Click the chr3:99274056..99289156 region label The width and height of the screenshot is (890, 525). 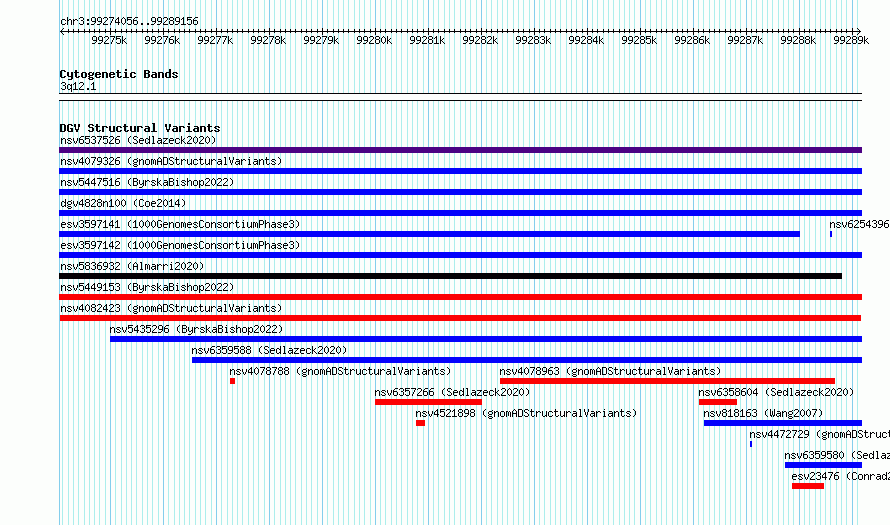(x=129, y=21)
